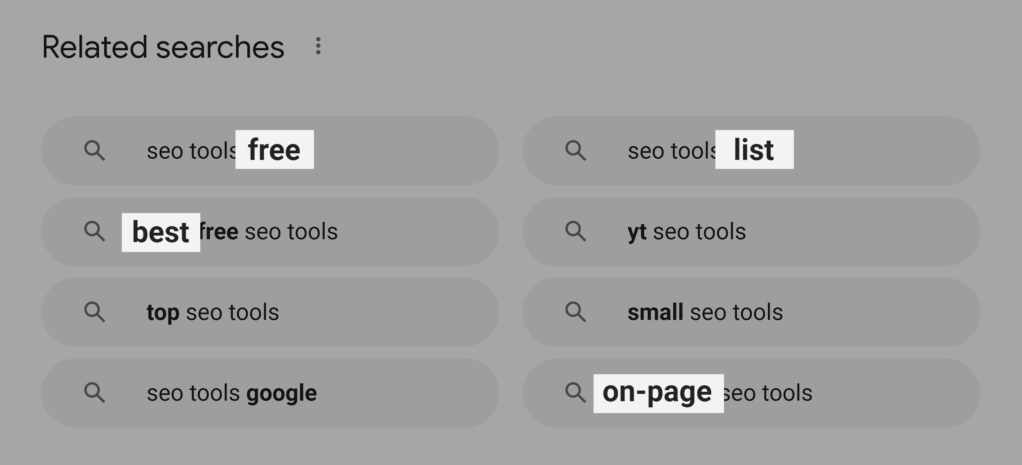1022x465 pixels.
Task: Click magnifier icon next to 'on-page seo tools'
Action: [575, 392]
